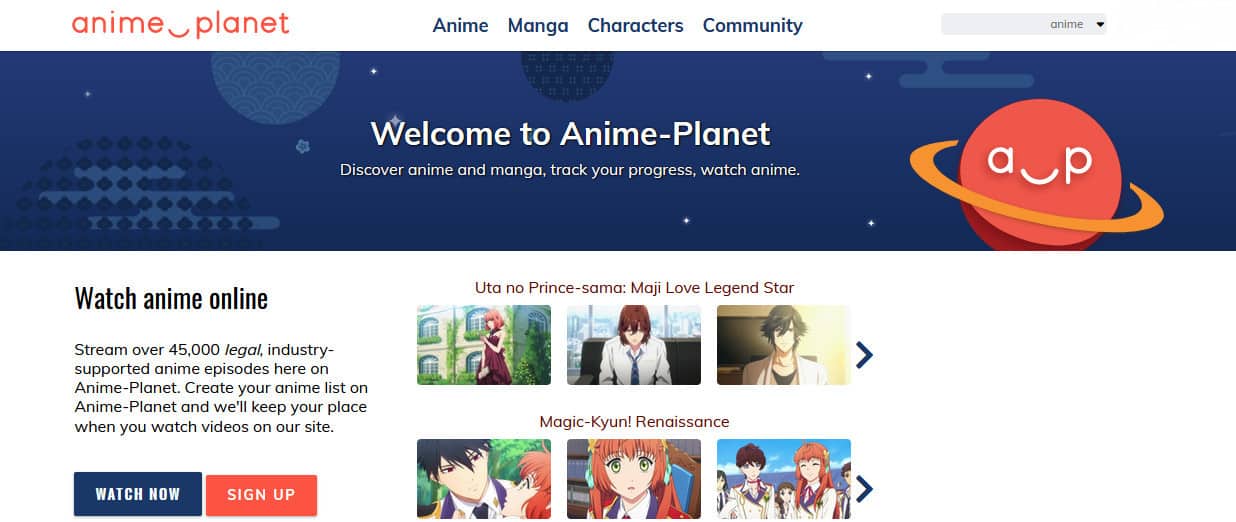Open the Community menu
Screen dimensions: 1236x522
[752, 25]
